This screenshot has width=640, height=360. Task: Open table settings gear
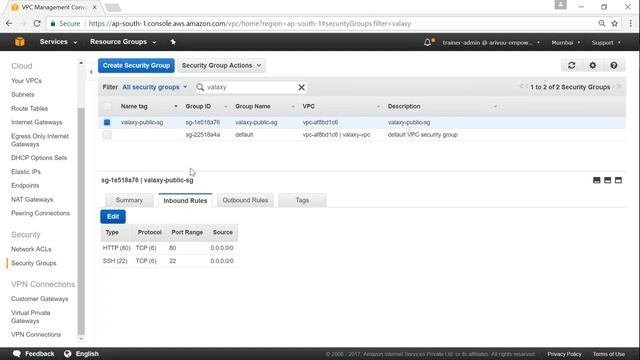593,65
